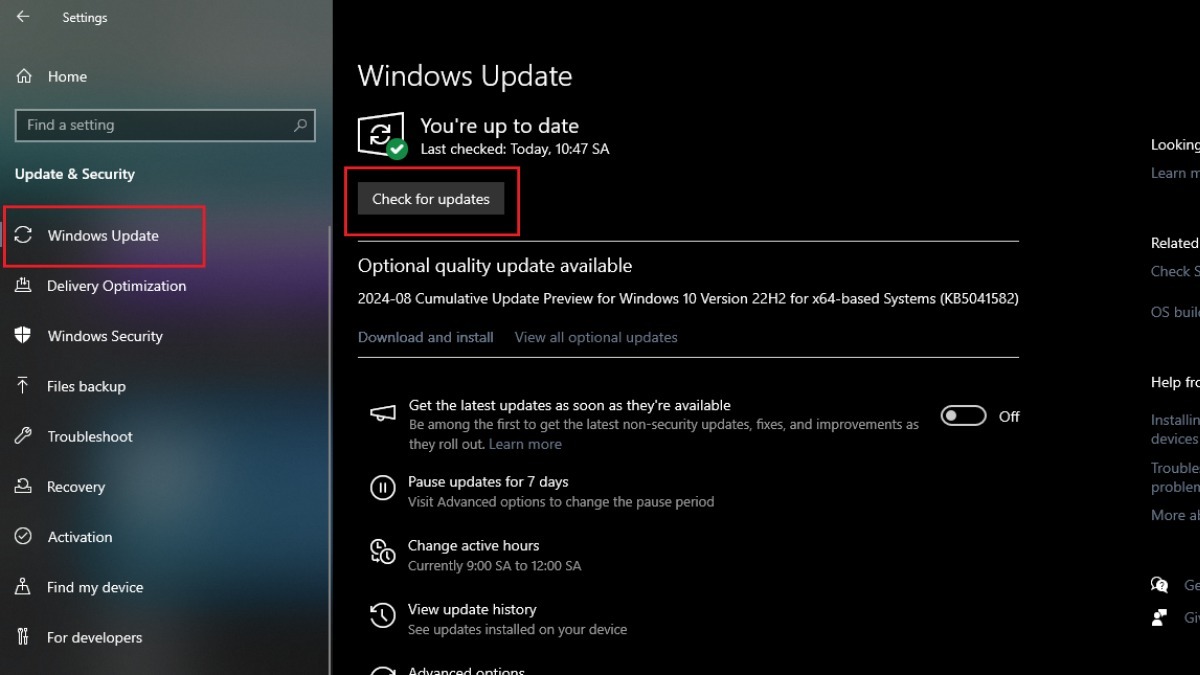1200x675 pixels.
Task: Click the pause updates icon
Action: [x=382, y=487]
